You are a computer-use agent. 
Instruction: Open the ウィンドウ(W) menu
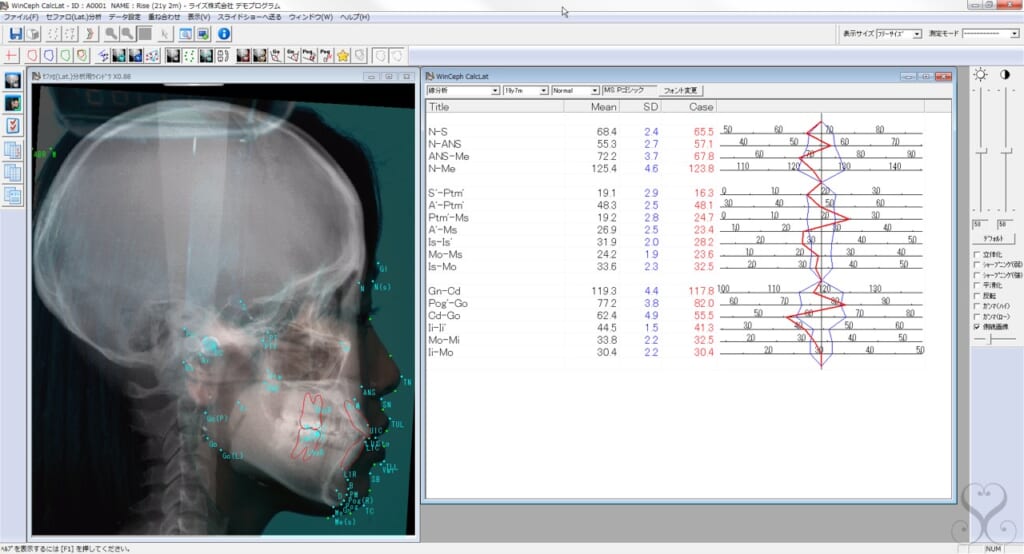point(311,17)
